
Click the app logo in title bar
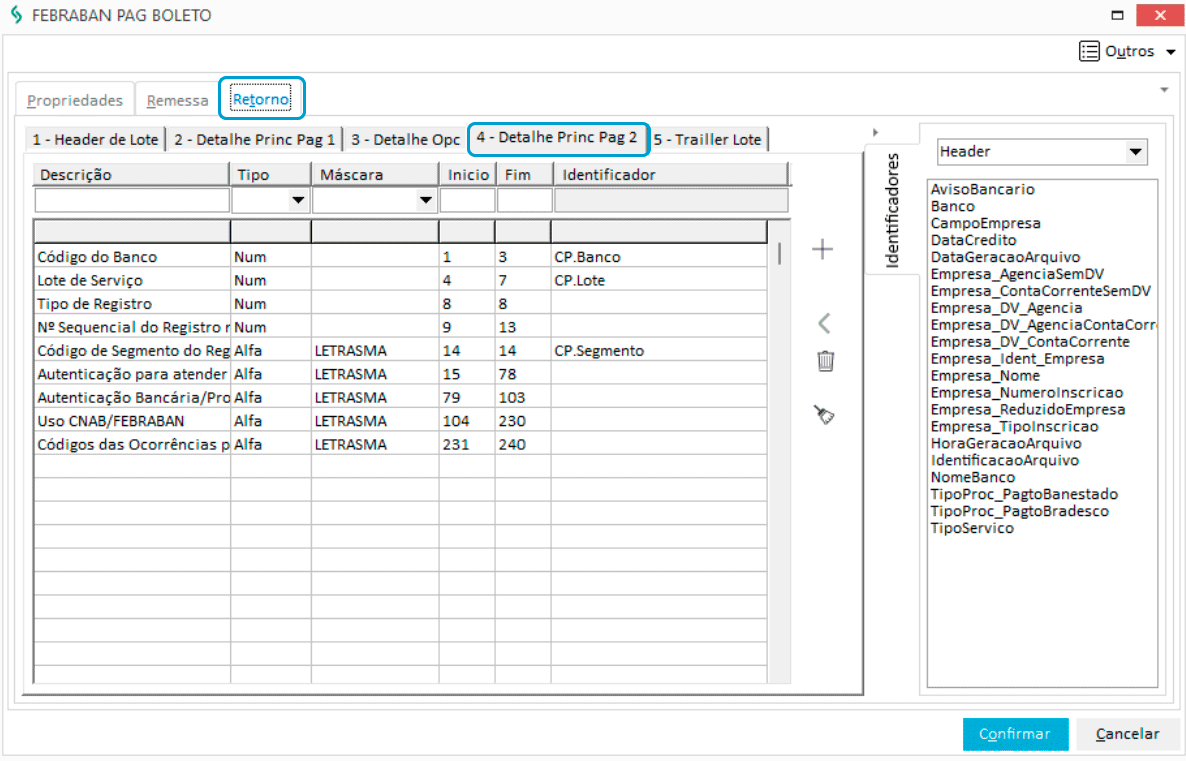(x=16, y=15)
